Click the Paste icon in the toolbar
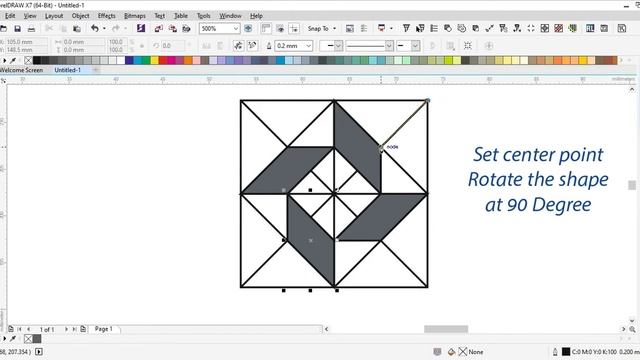Viewport: 640px width, 360px height. pyautogui.click(x=76, y=29)
